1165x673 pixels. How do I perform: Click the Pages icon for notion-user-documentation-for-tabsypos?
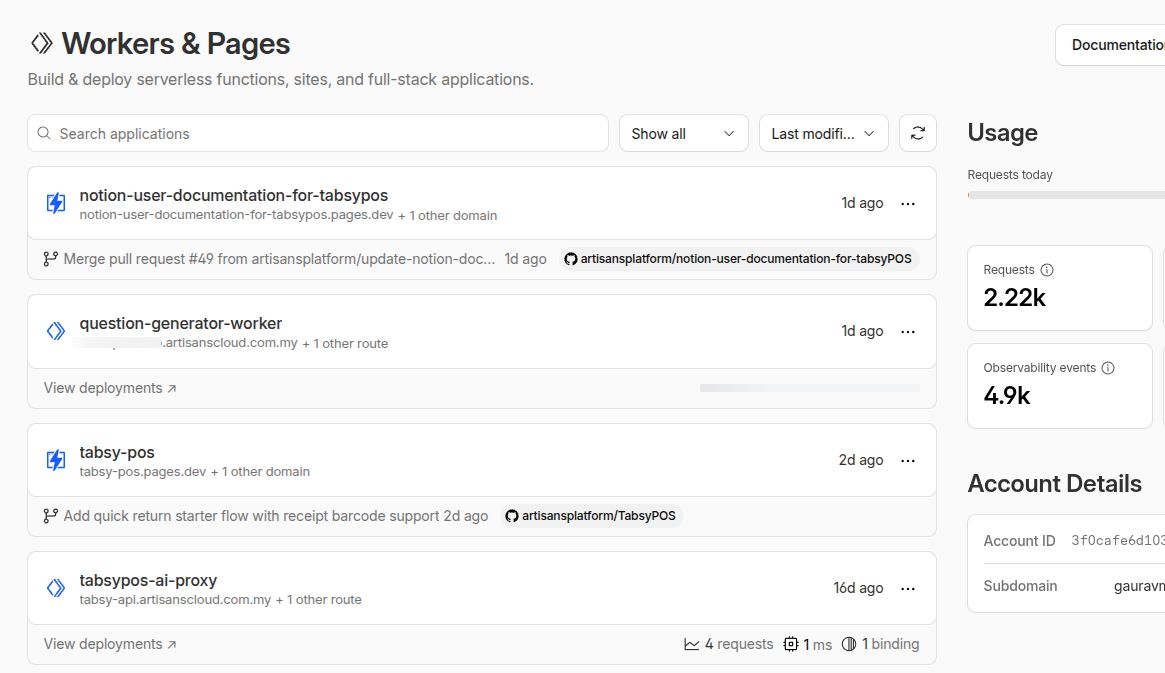click(x=56, y=203)
